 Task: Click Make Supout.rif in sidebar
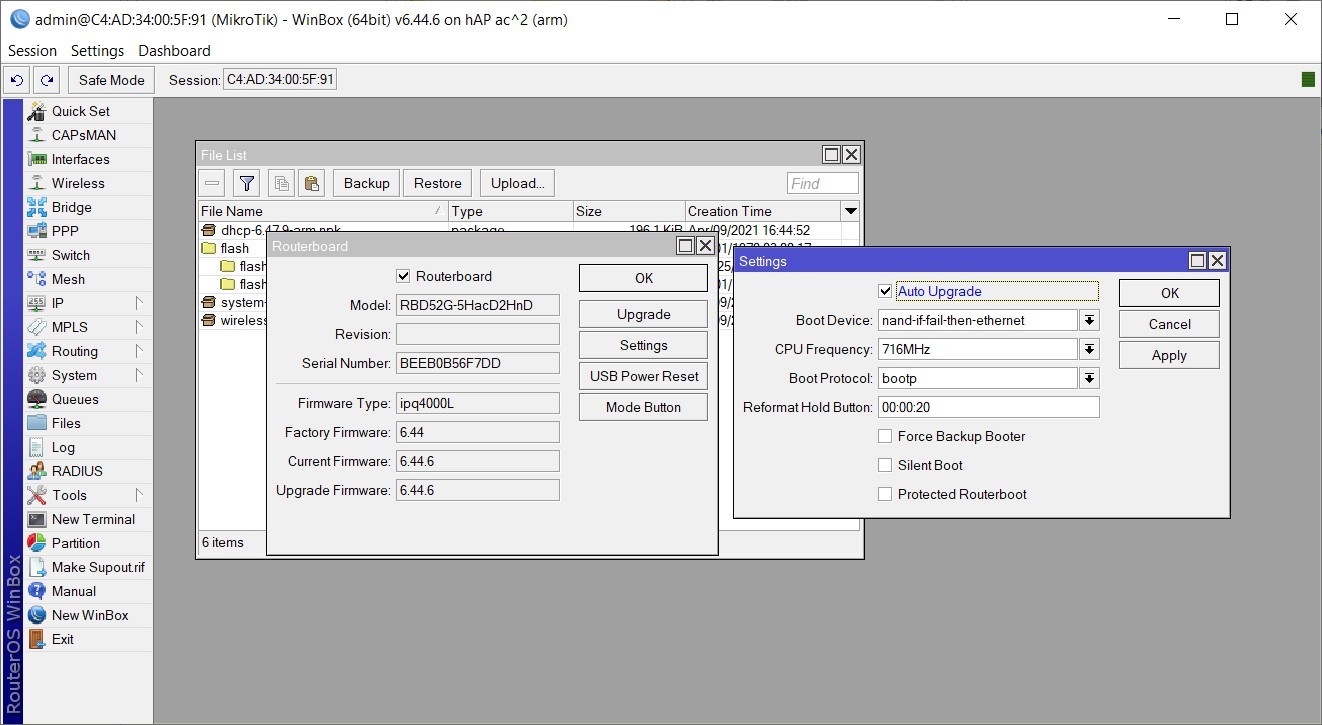(x=88, y=567)
